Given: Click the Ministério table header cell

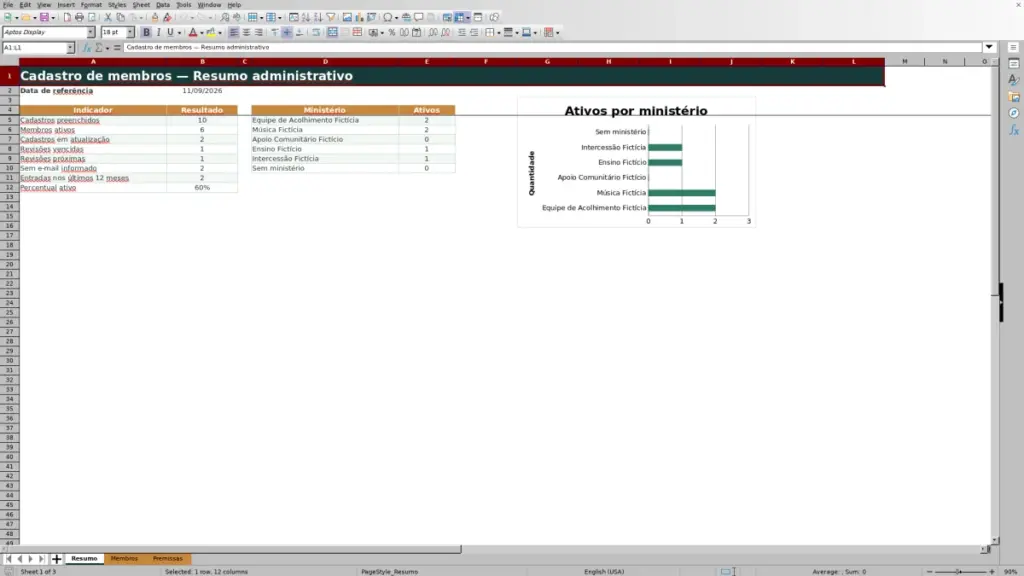Looking at the screenshot, I should pyautogui.click(x=325, y=110).
